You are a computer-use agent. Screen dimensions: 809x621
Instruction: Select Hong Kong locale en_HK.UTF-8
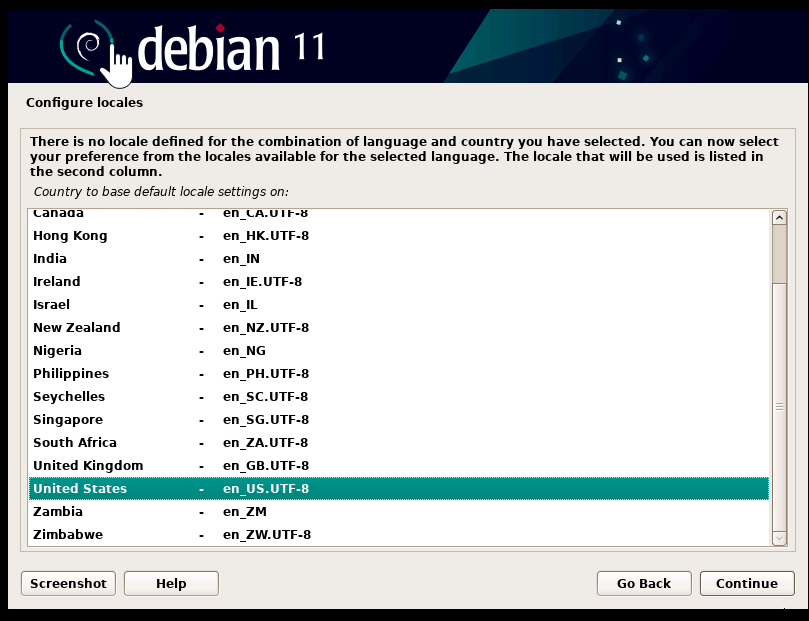pos(399,236)
